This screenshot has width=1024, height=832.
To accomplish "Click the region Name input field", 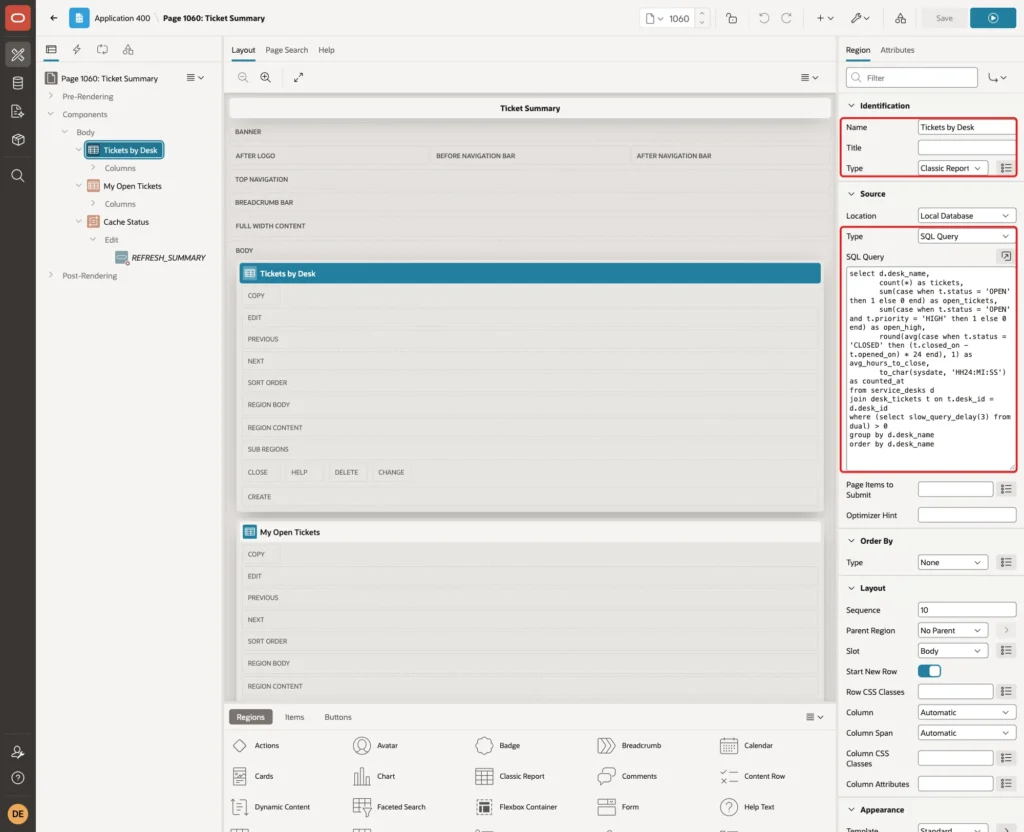I will tap(967, 127).
